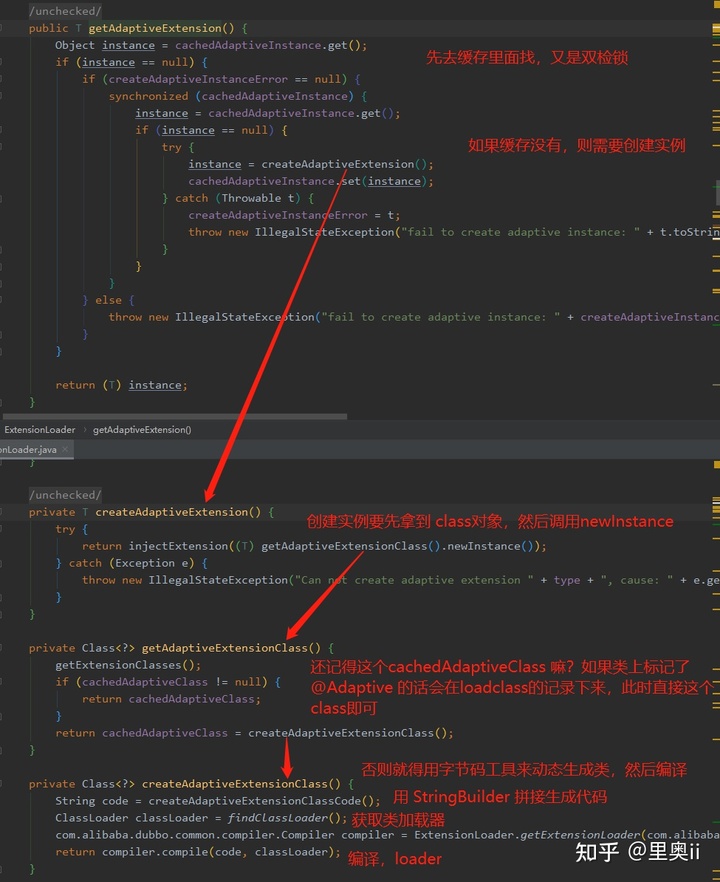Screen dimensions: 720x882
Task: Click compiler.compile(code, classLoader) statement
Action: click(221, 852)
